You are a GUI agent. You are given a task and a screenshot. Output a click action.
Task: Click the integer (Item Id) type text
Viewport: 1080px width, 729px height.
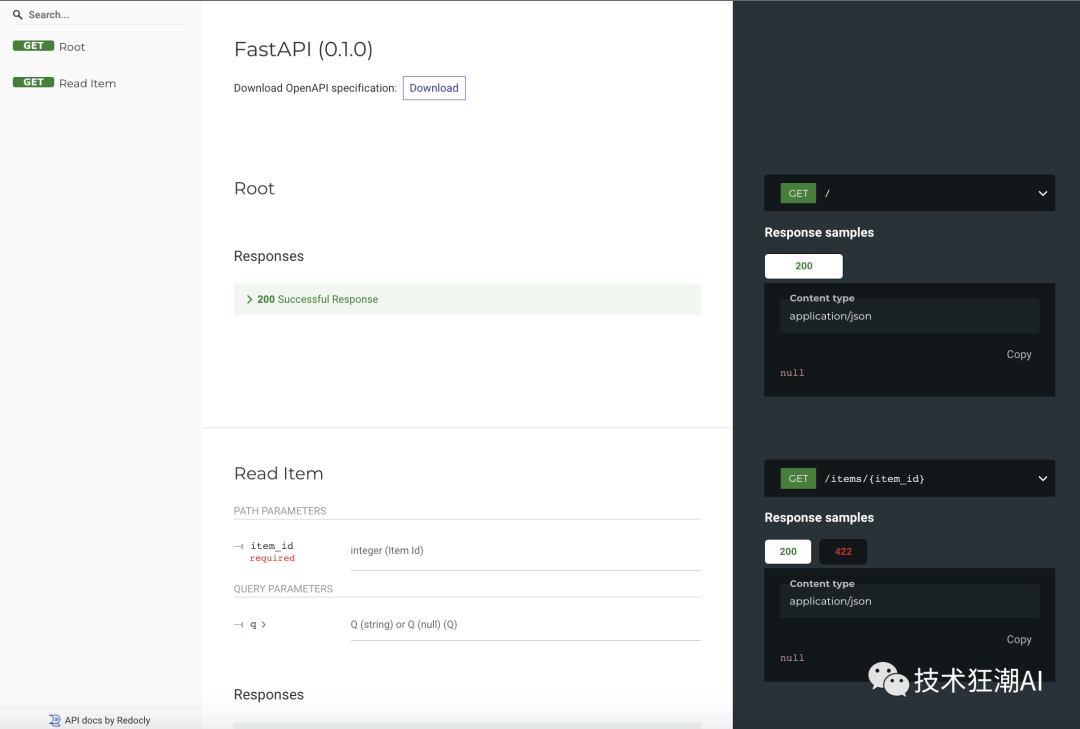(386, 551)
